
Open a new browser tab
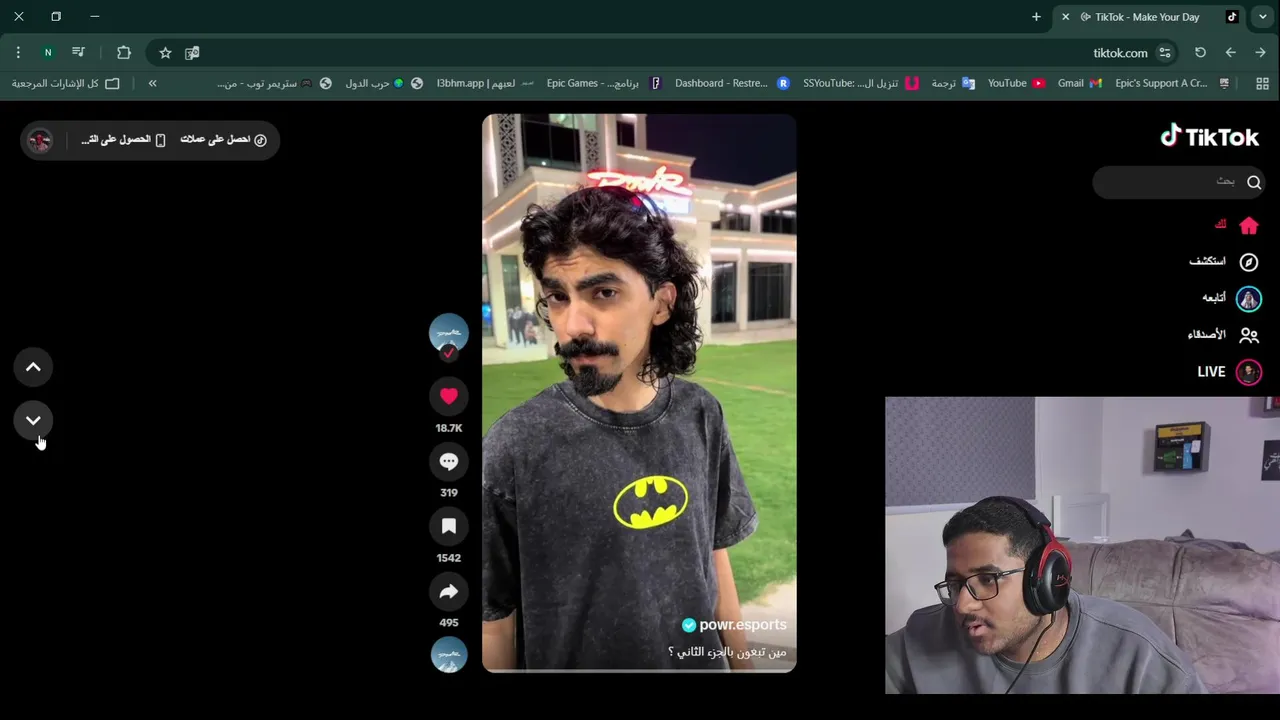1036,17
